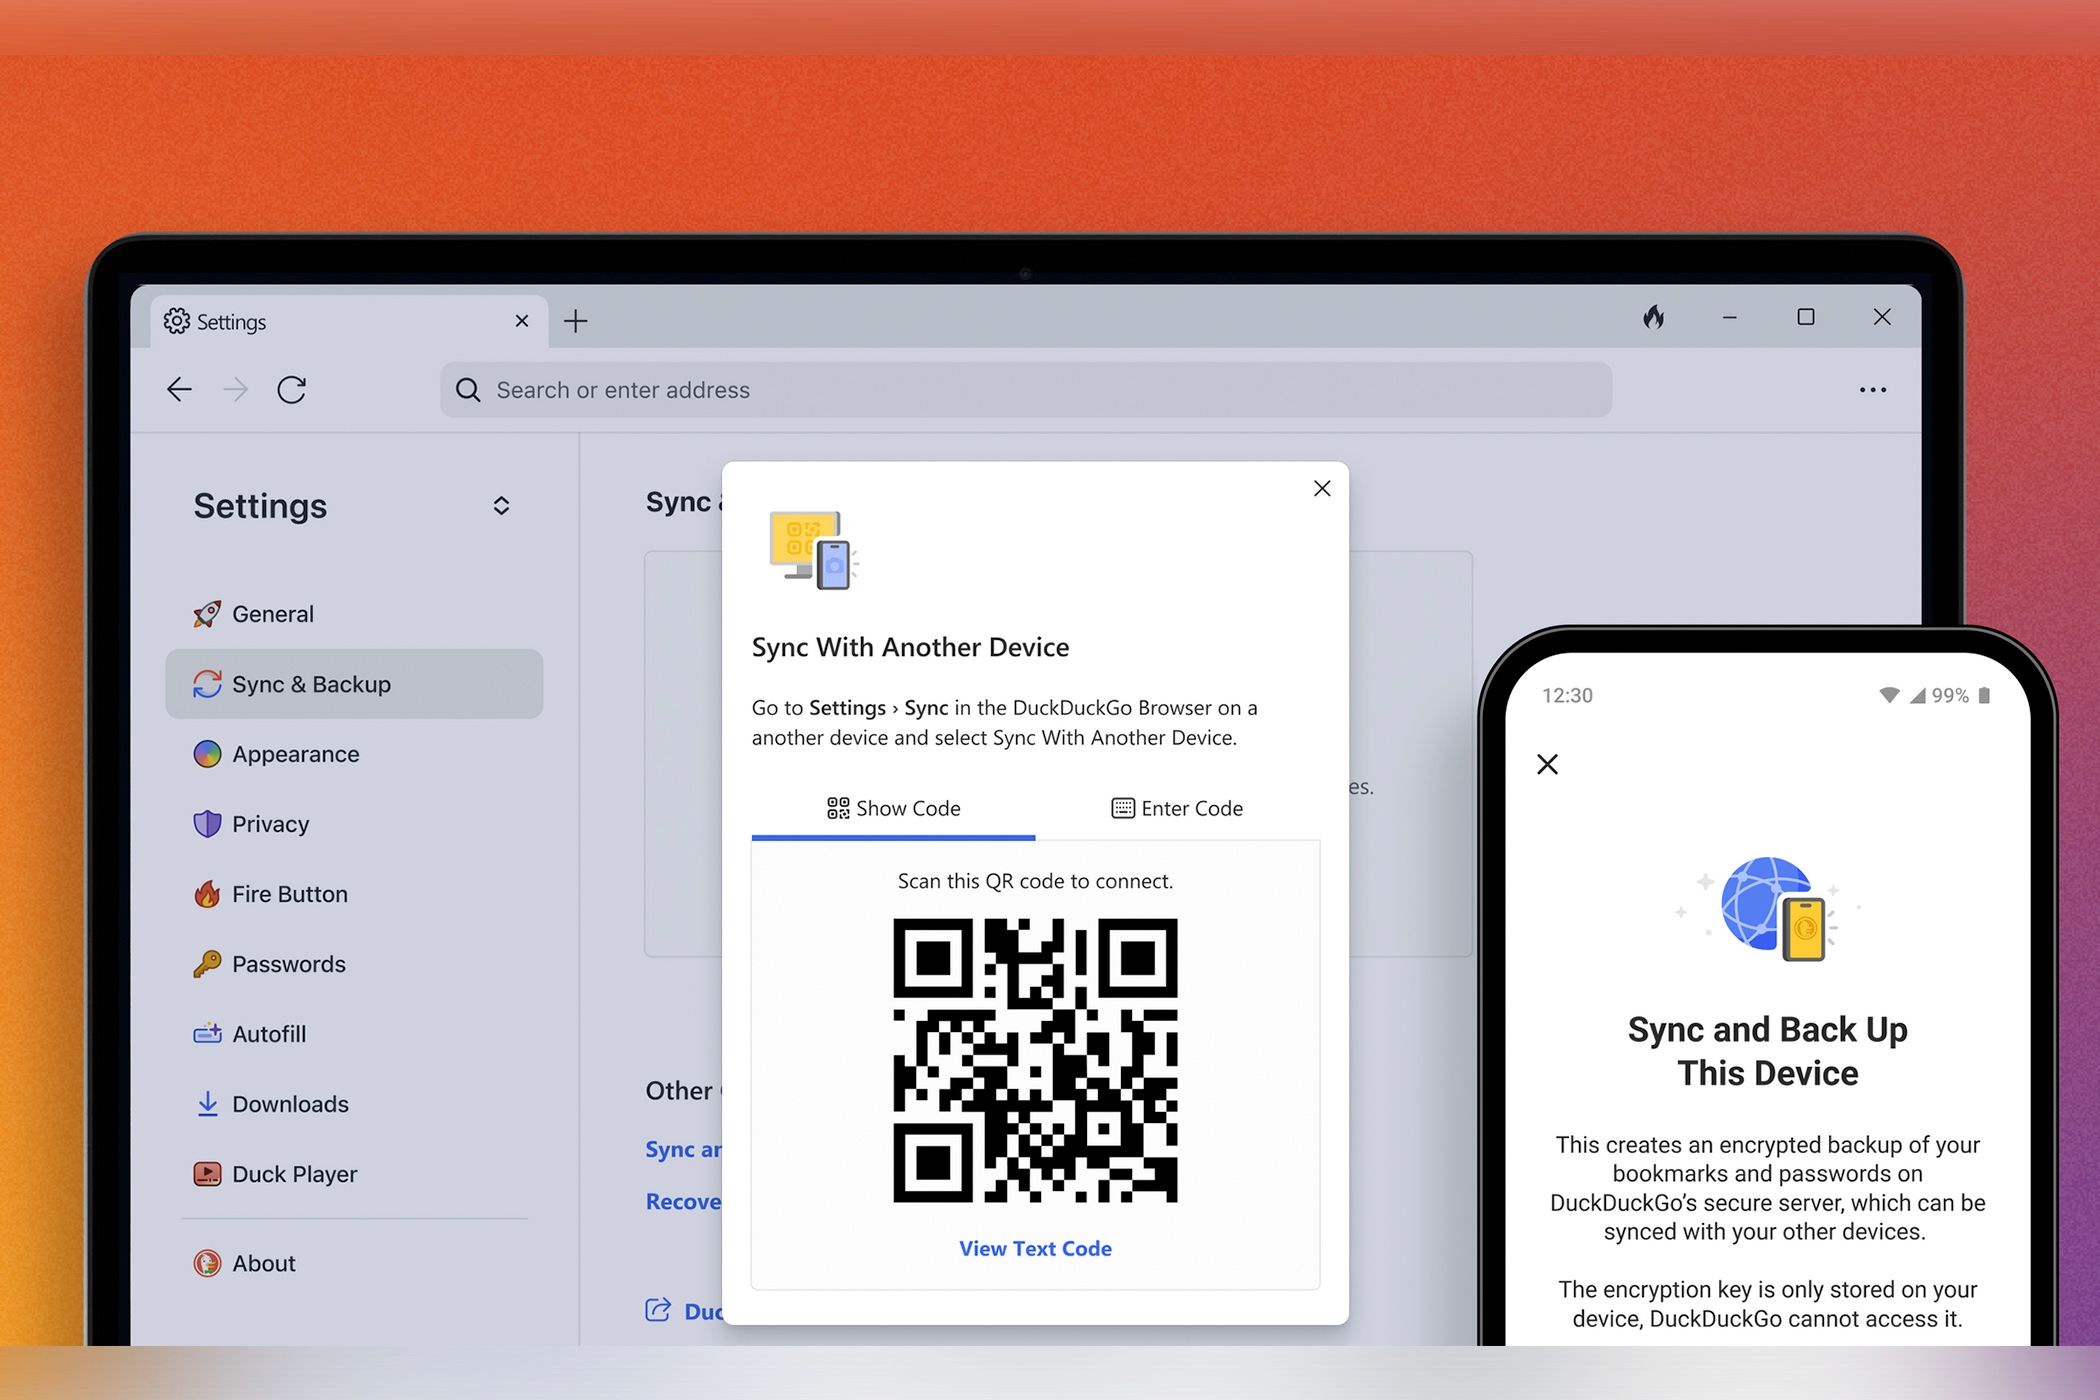Click the Fire button flame icon in title bar

tap(1654, 317)
